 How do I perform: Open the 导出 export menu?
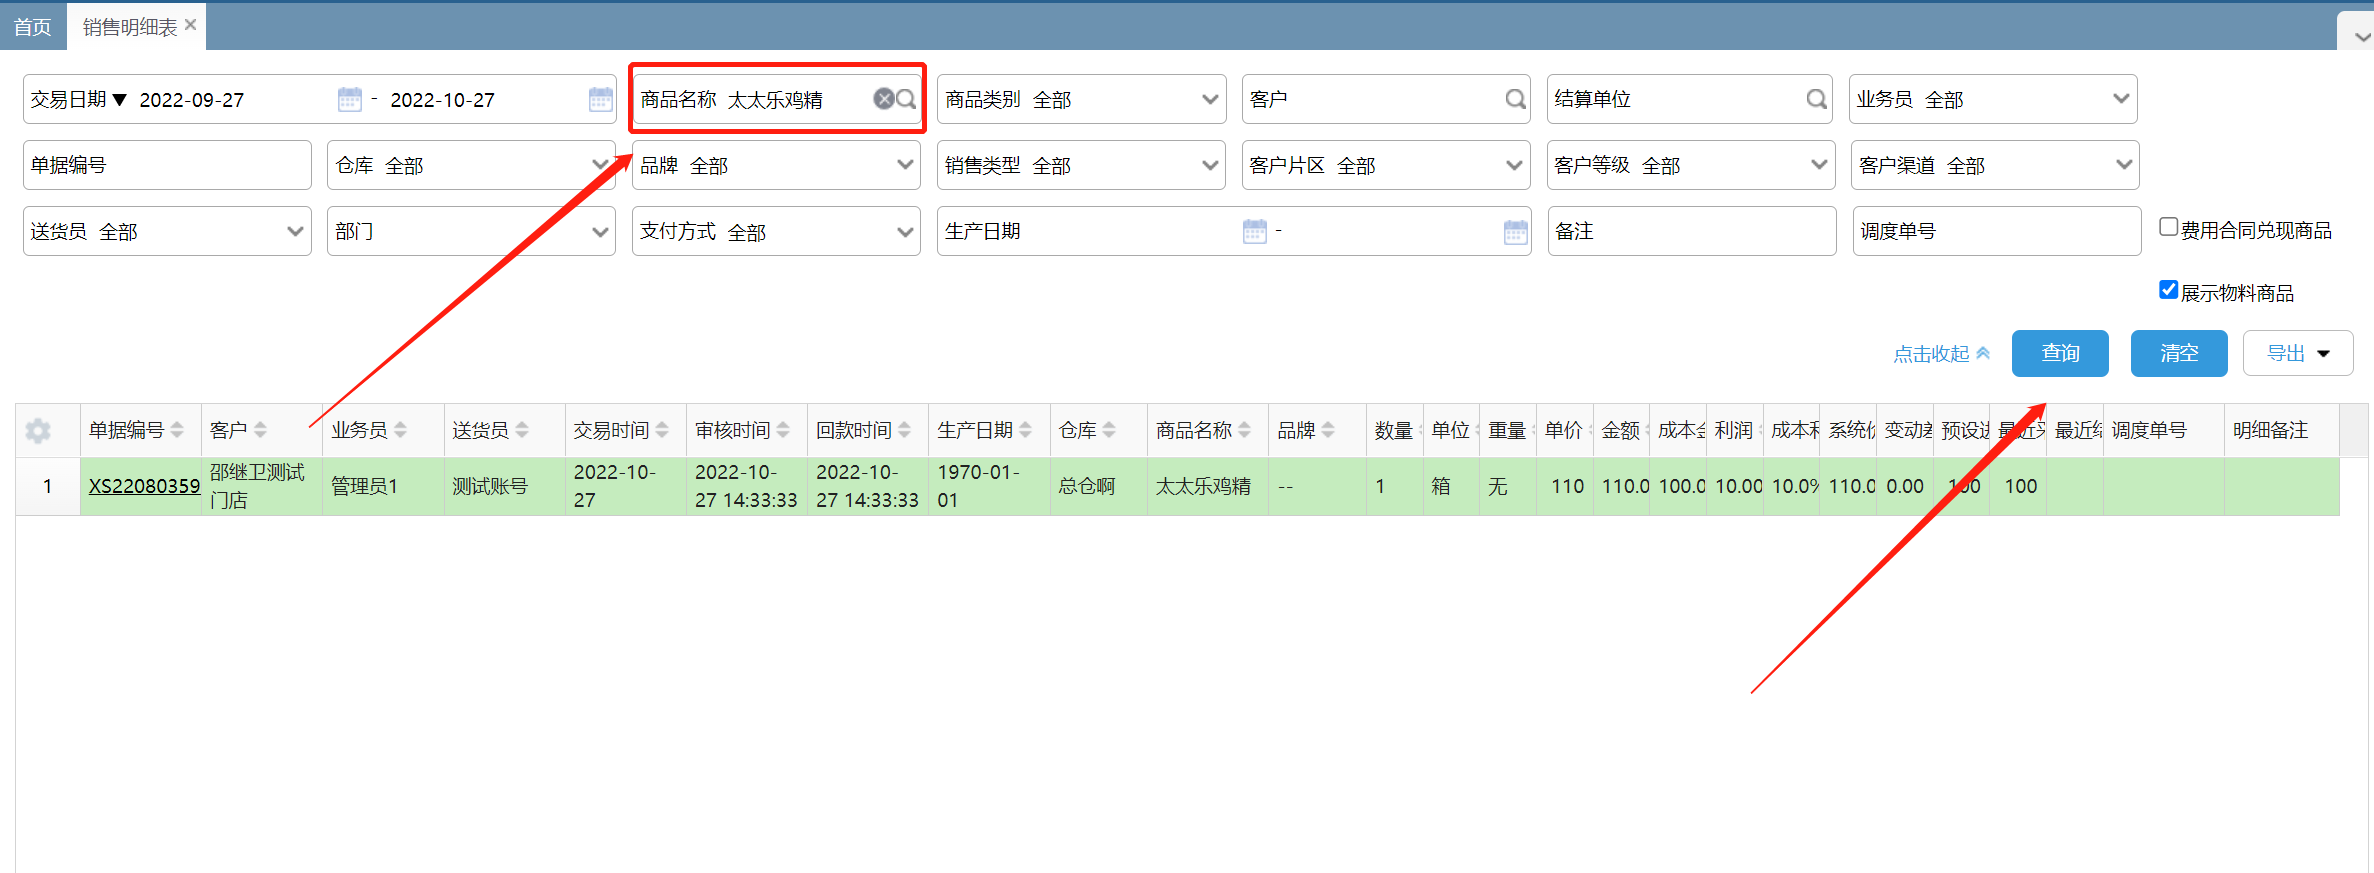2298,353
